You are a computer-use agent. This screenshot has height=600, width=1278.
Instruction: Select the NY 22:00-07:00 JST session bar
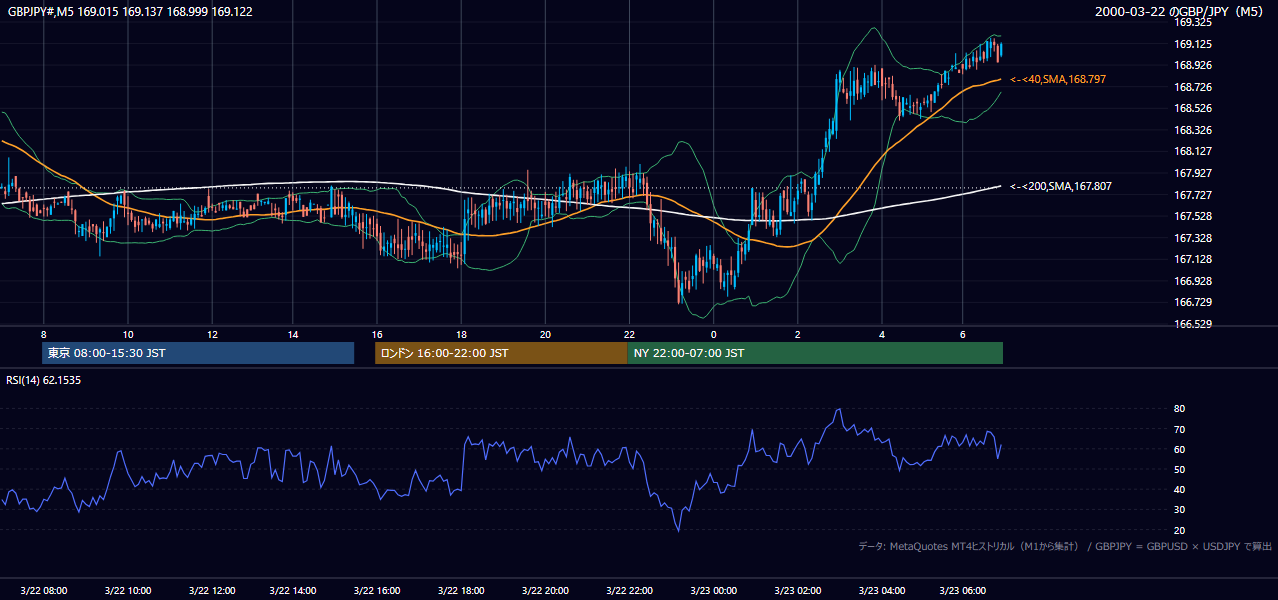click(x=815, y=353)
